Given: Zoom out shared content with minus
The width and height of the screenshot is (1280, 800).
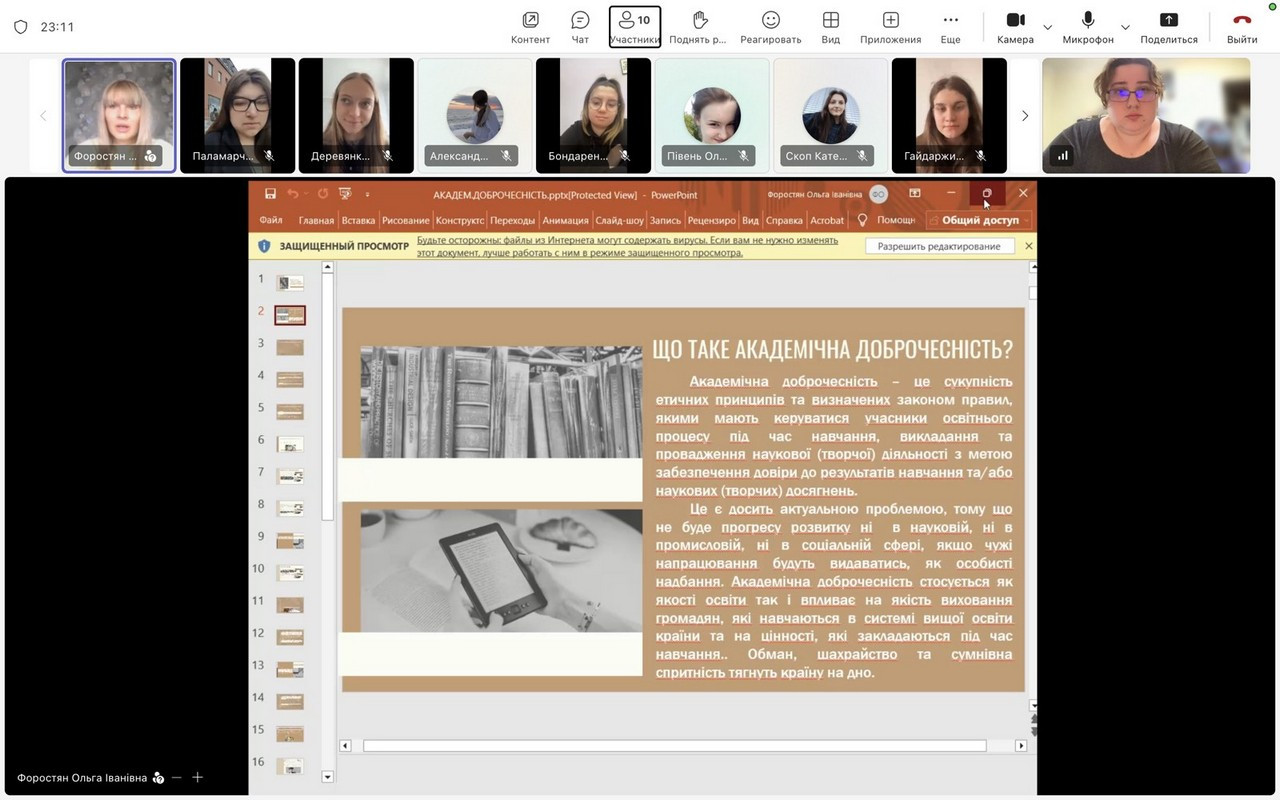Looking at the screenshot, I should coord(177,777).
